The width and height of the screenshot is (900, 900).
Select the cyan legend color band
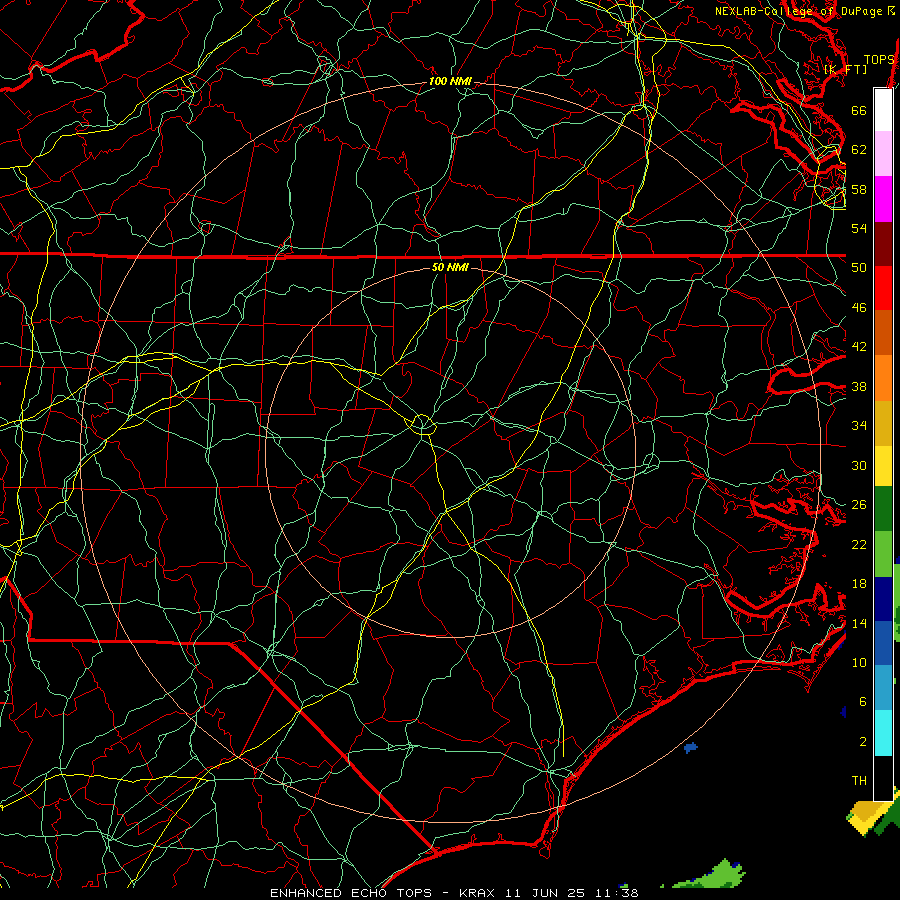point(883,733)
